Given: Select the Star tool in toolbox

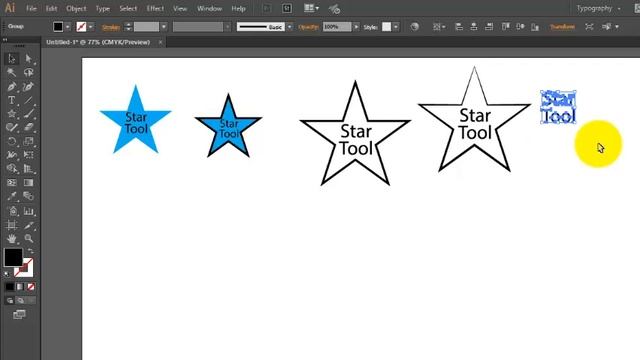Looking at the screenshot, I should pyautogui.click(x=11, y=114).
